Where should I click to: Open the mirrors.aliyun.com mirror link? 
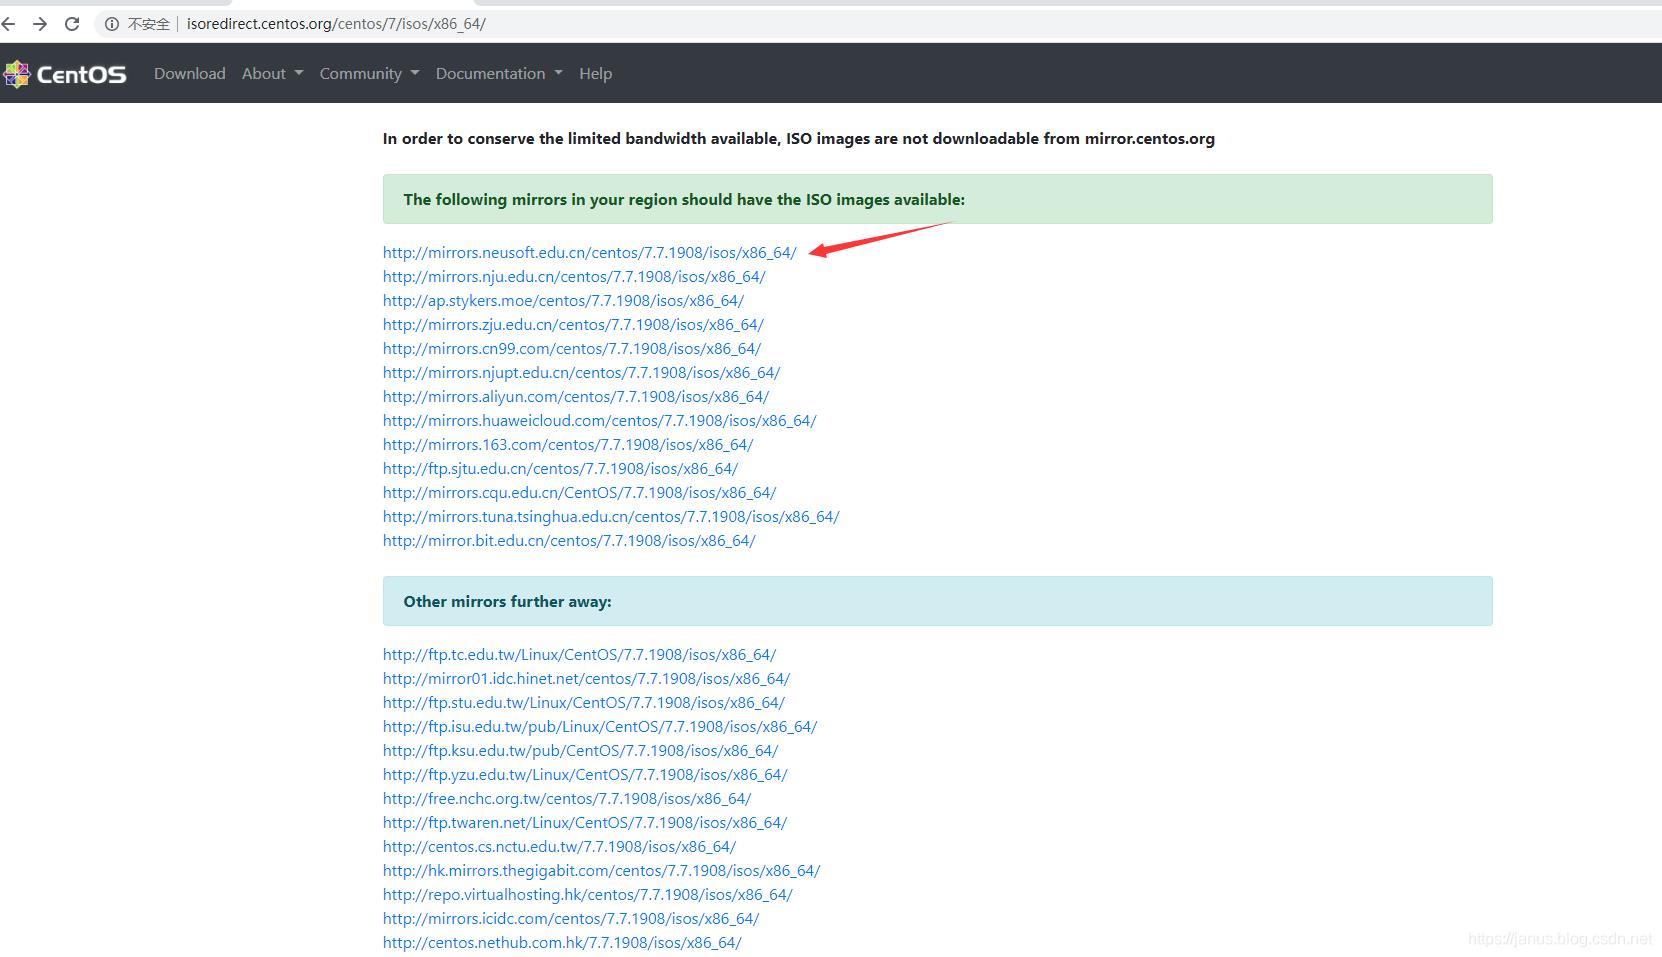576,397
